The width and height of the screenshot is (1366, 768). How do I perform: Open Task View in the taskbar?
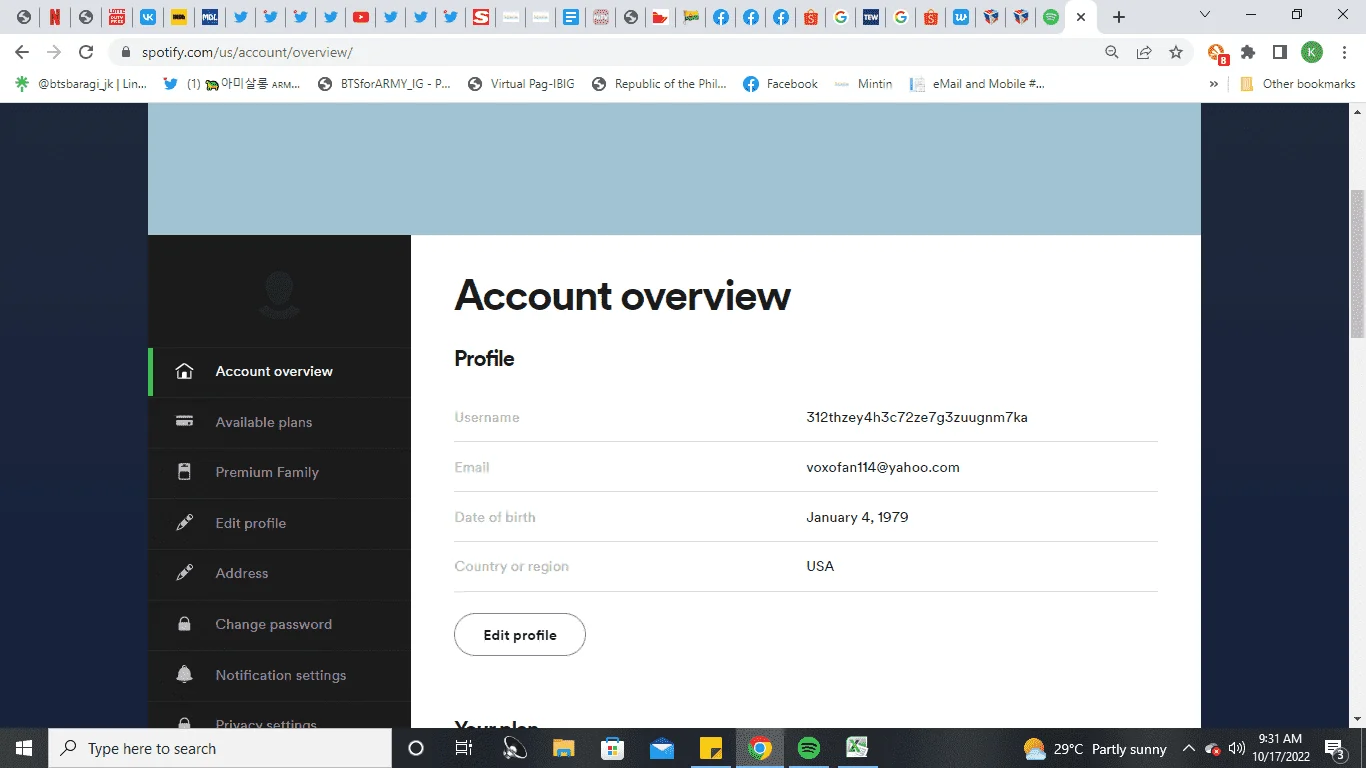464,748
